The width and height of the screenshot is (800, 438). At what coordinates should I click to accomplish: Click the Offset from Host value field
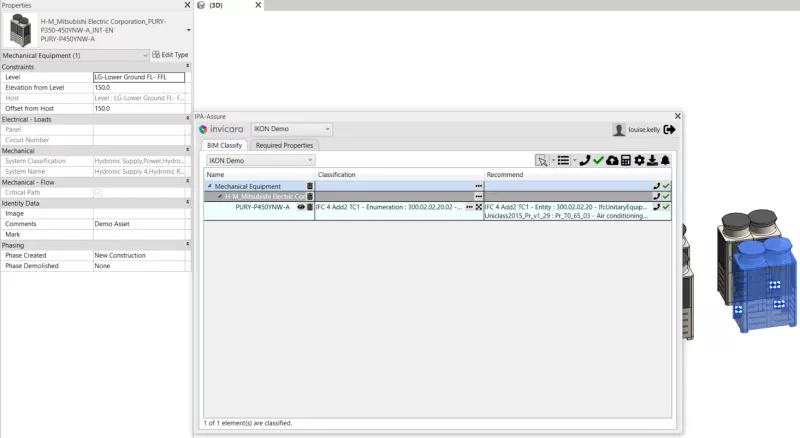click(x=139, y=109)
